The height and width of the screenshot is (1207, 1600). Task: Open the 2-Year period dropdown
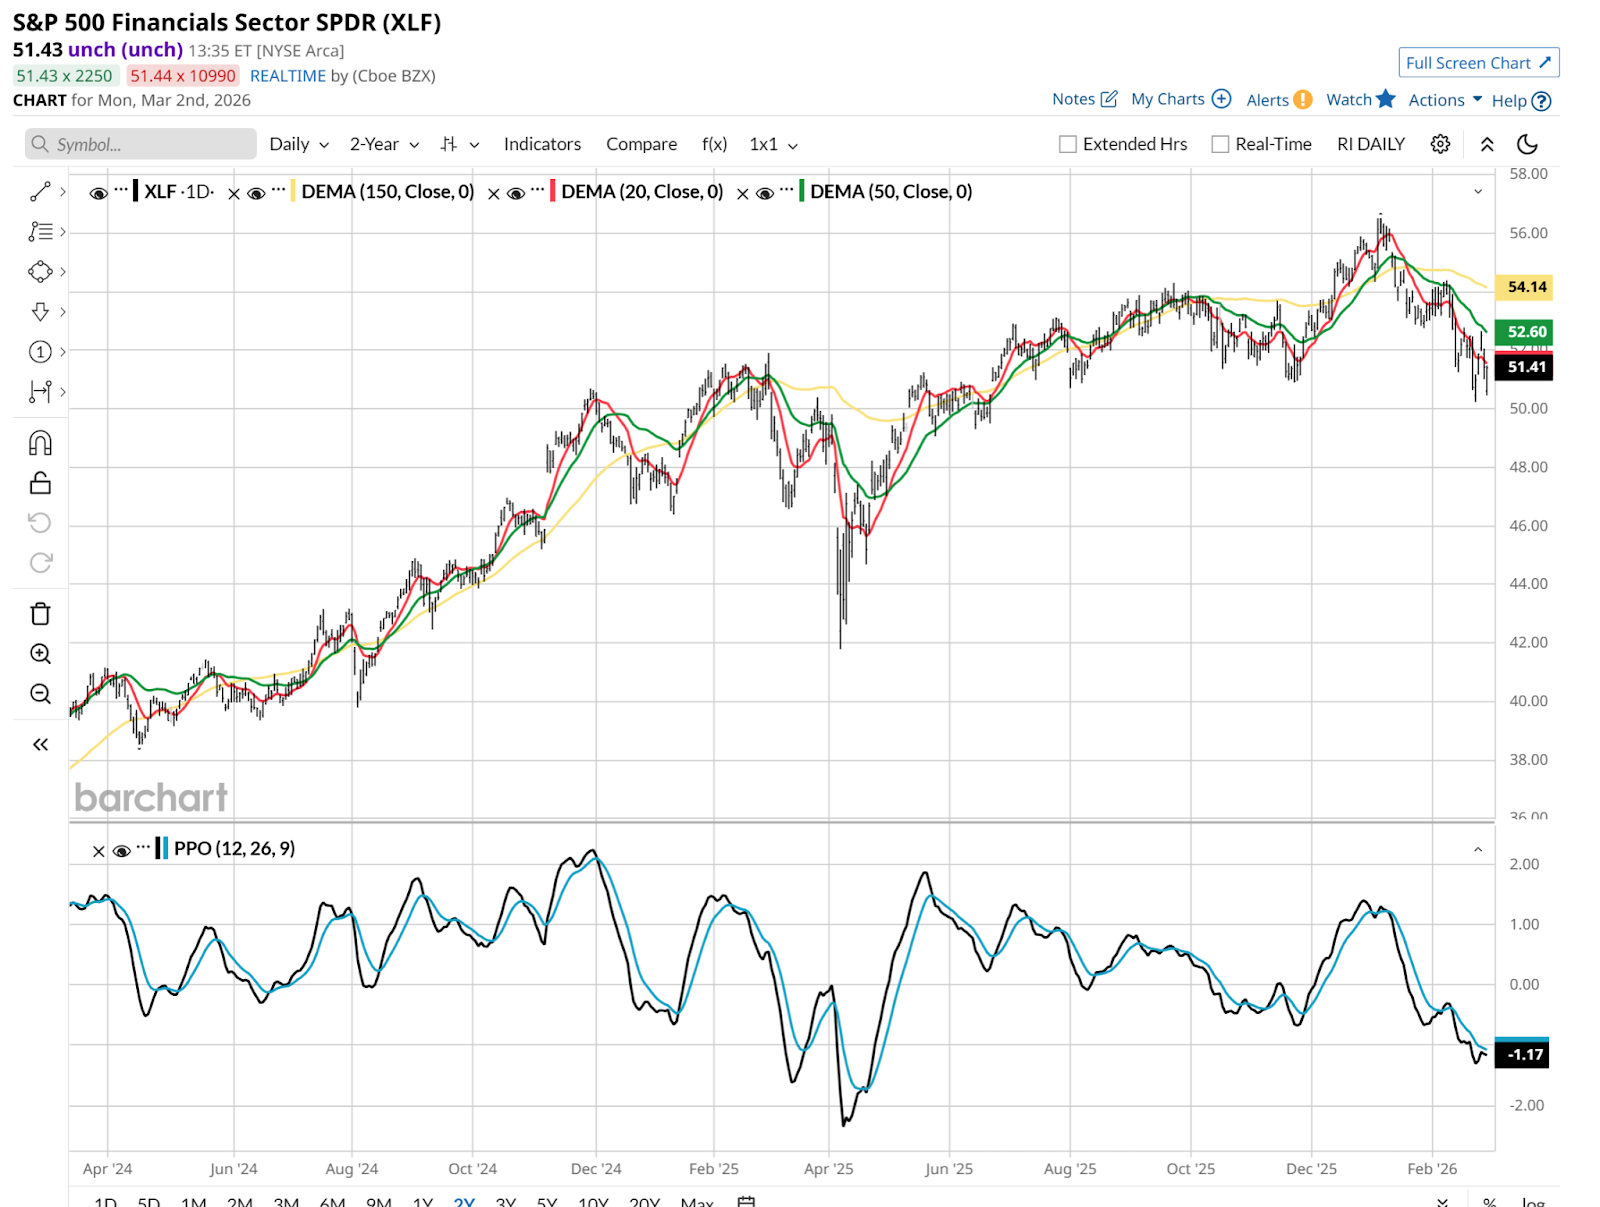(x=384, y=144)
